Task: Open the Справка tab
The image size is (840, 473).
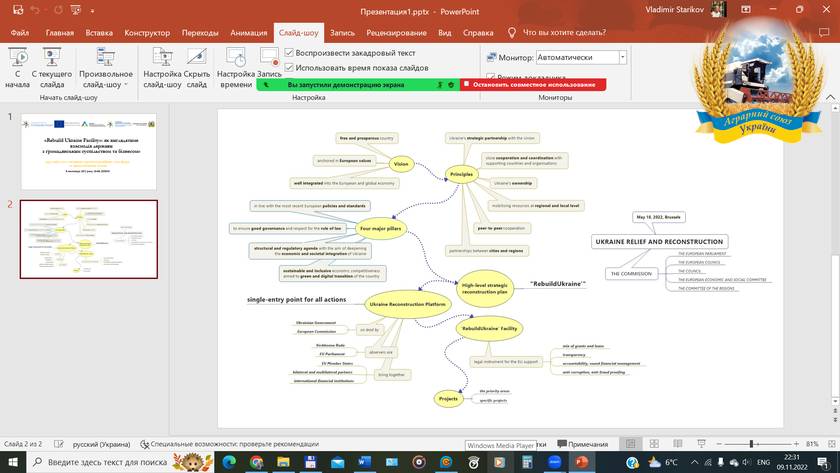Action: (478, 33)
